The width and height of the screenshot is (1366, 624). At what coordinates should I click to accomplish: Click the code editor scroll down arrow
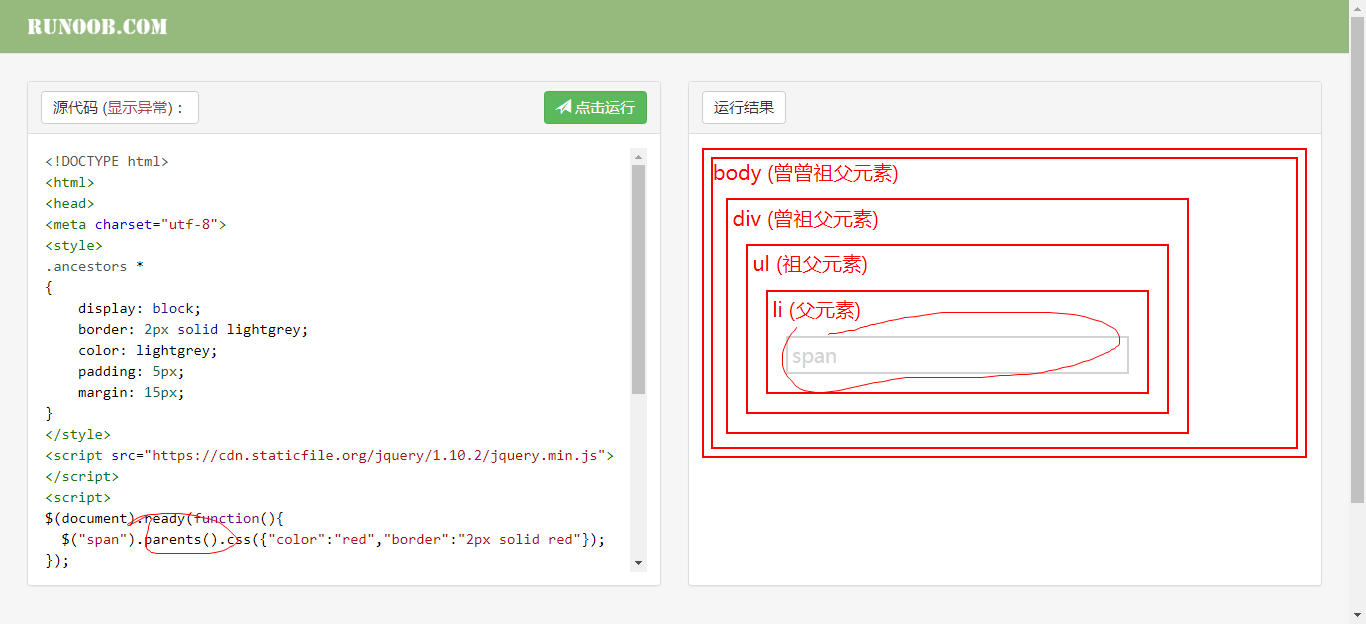click(639, 563)
